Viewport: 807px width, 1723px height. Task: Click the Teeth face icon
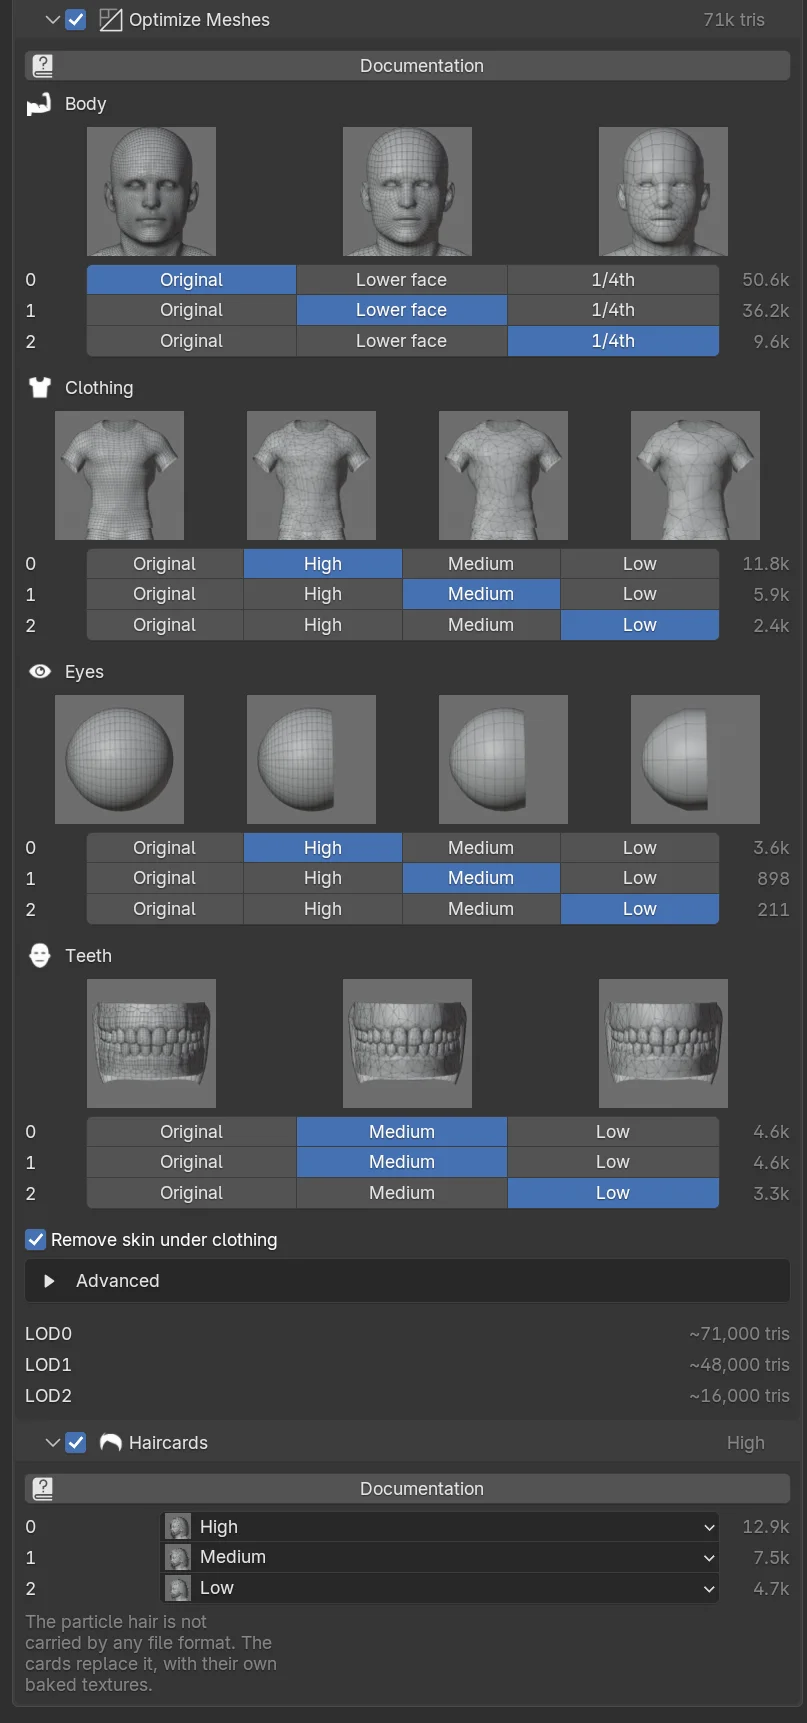point(39,956)
